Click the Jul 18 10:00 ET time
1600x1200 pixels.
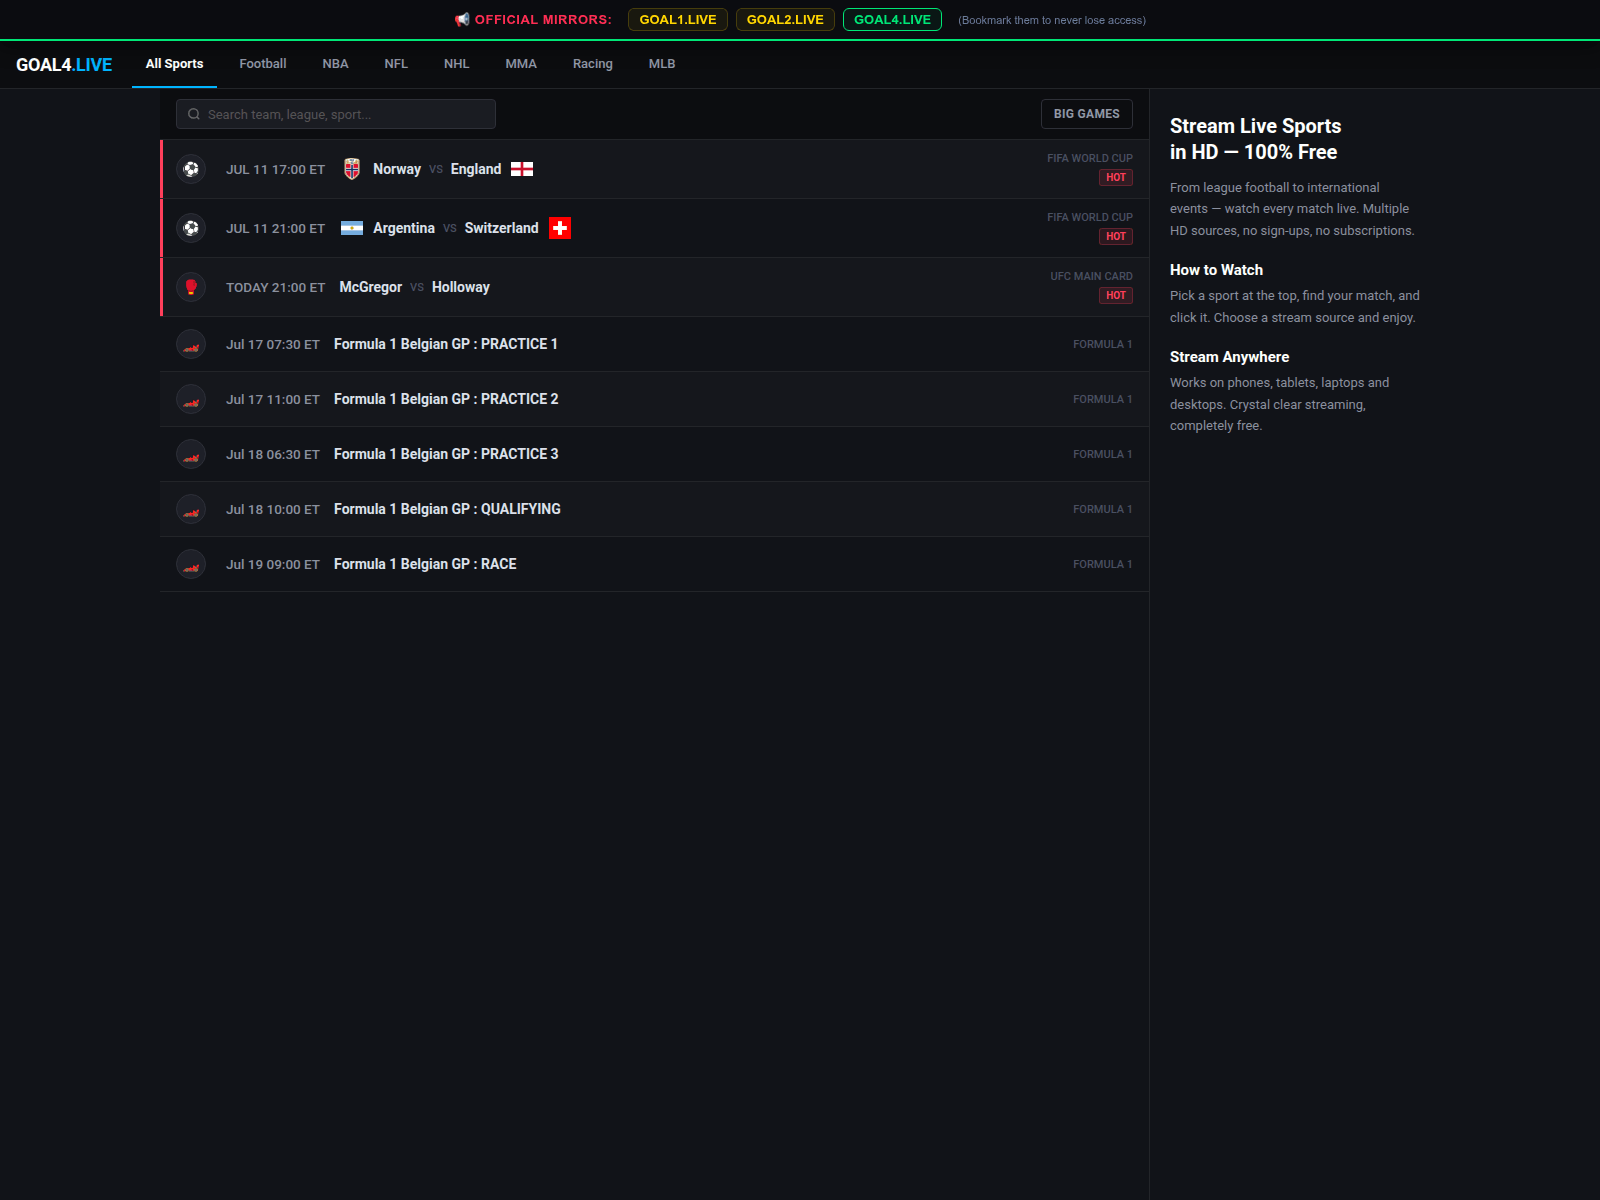[x=273, y=509]
